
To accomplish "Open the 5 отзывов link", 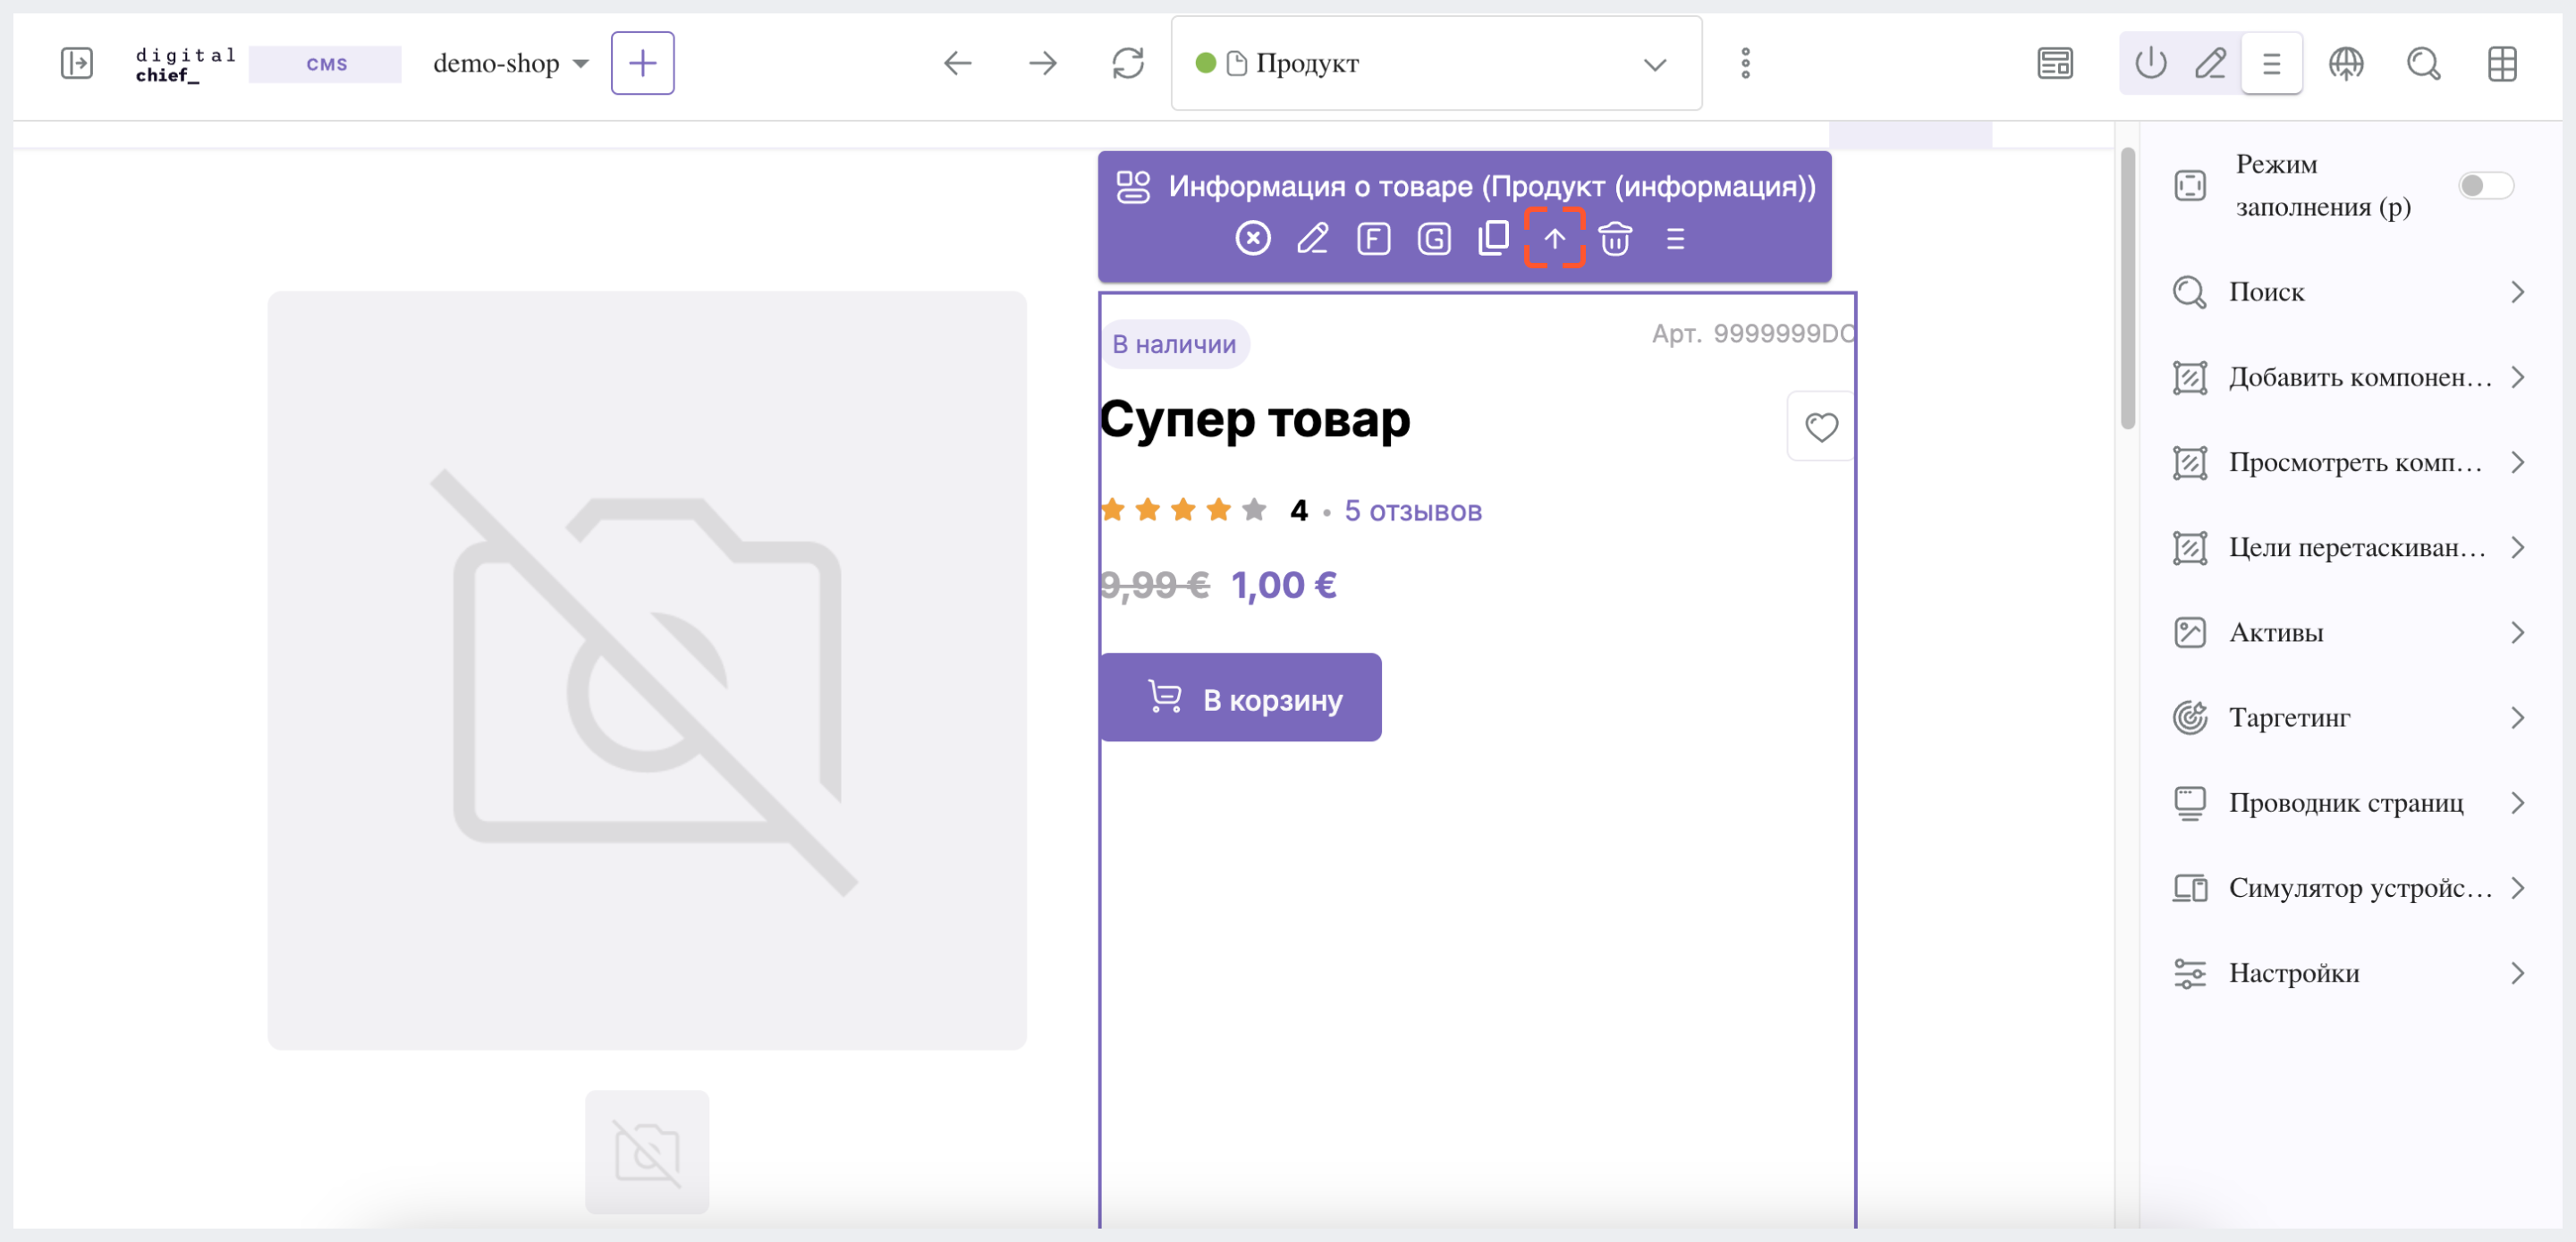I will coord(1411,510).
